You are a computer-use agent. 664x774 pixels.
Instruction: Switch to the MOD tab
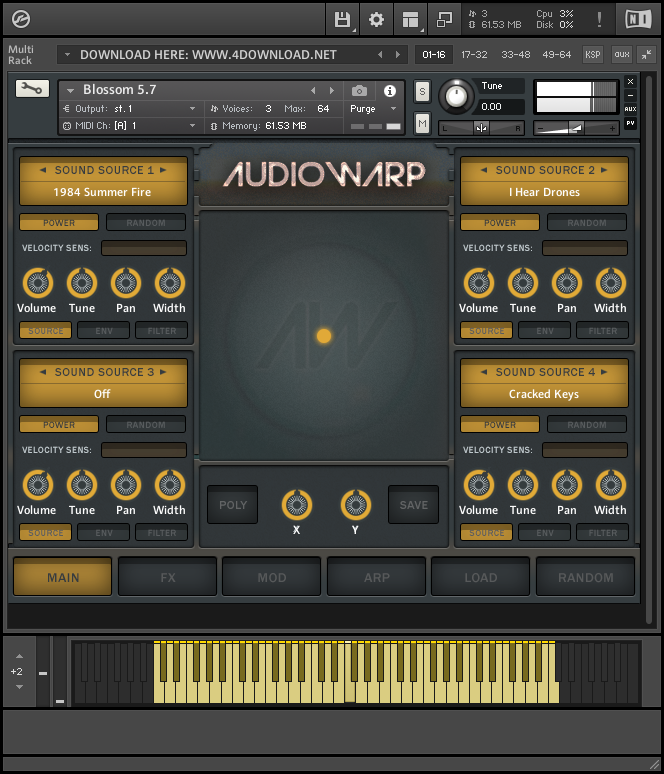(272, 577)
